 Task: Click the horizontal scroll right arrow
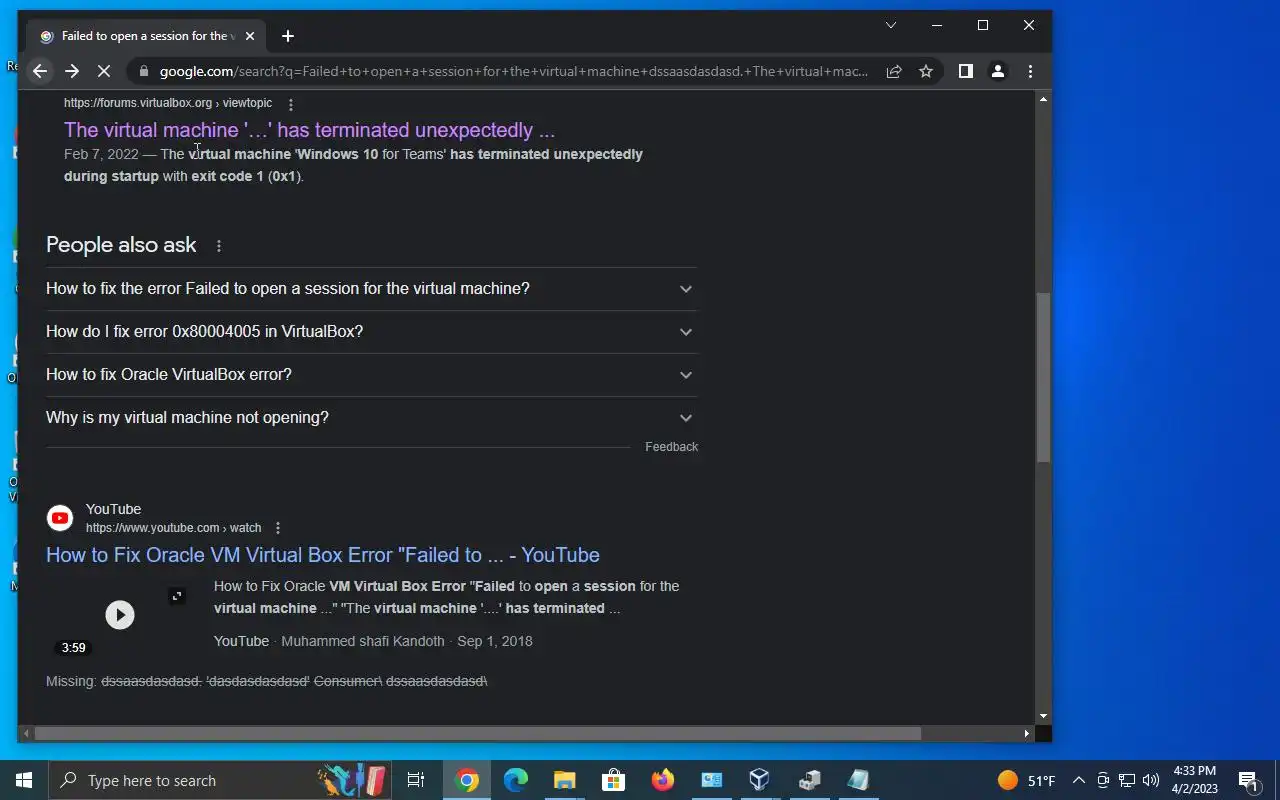tap(1027, 733)
